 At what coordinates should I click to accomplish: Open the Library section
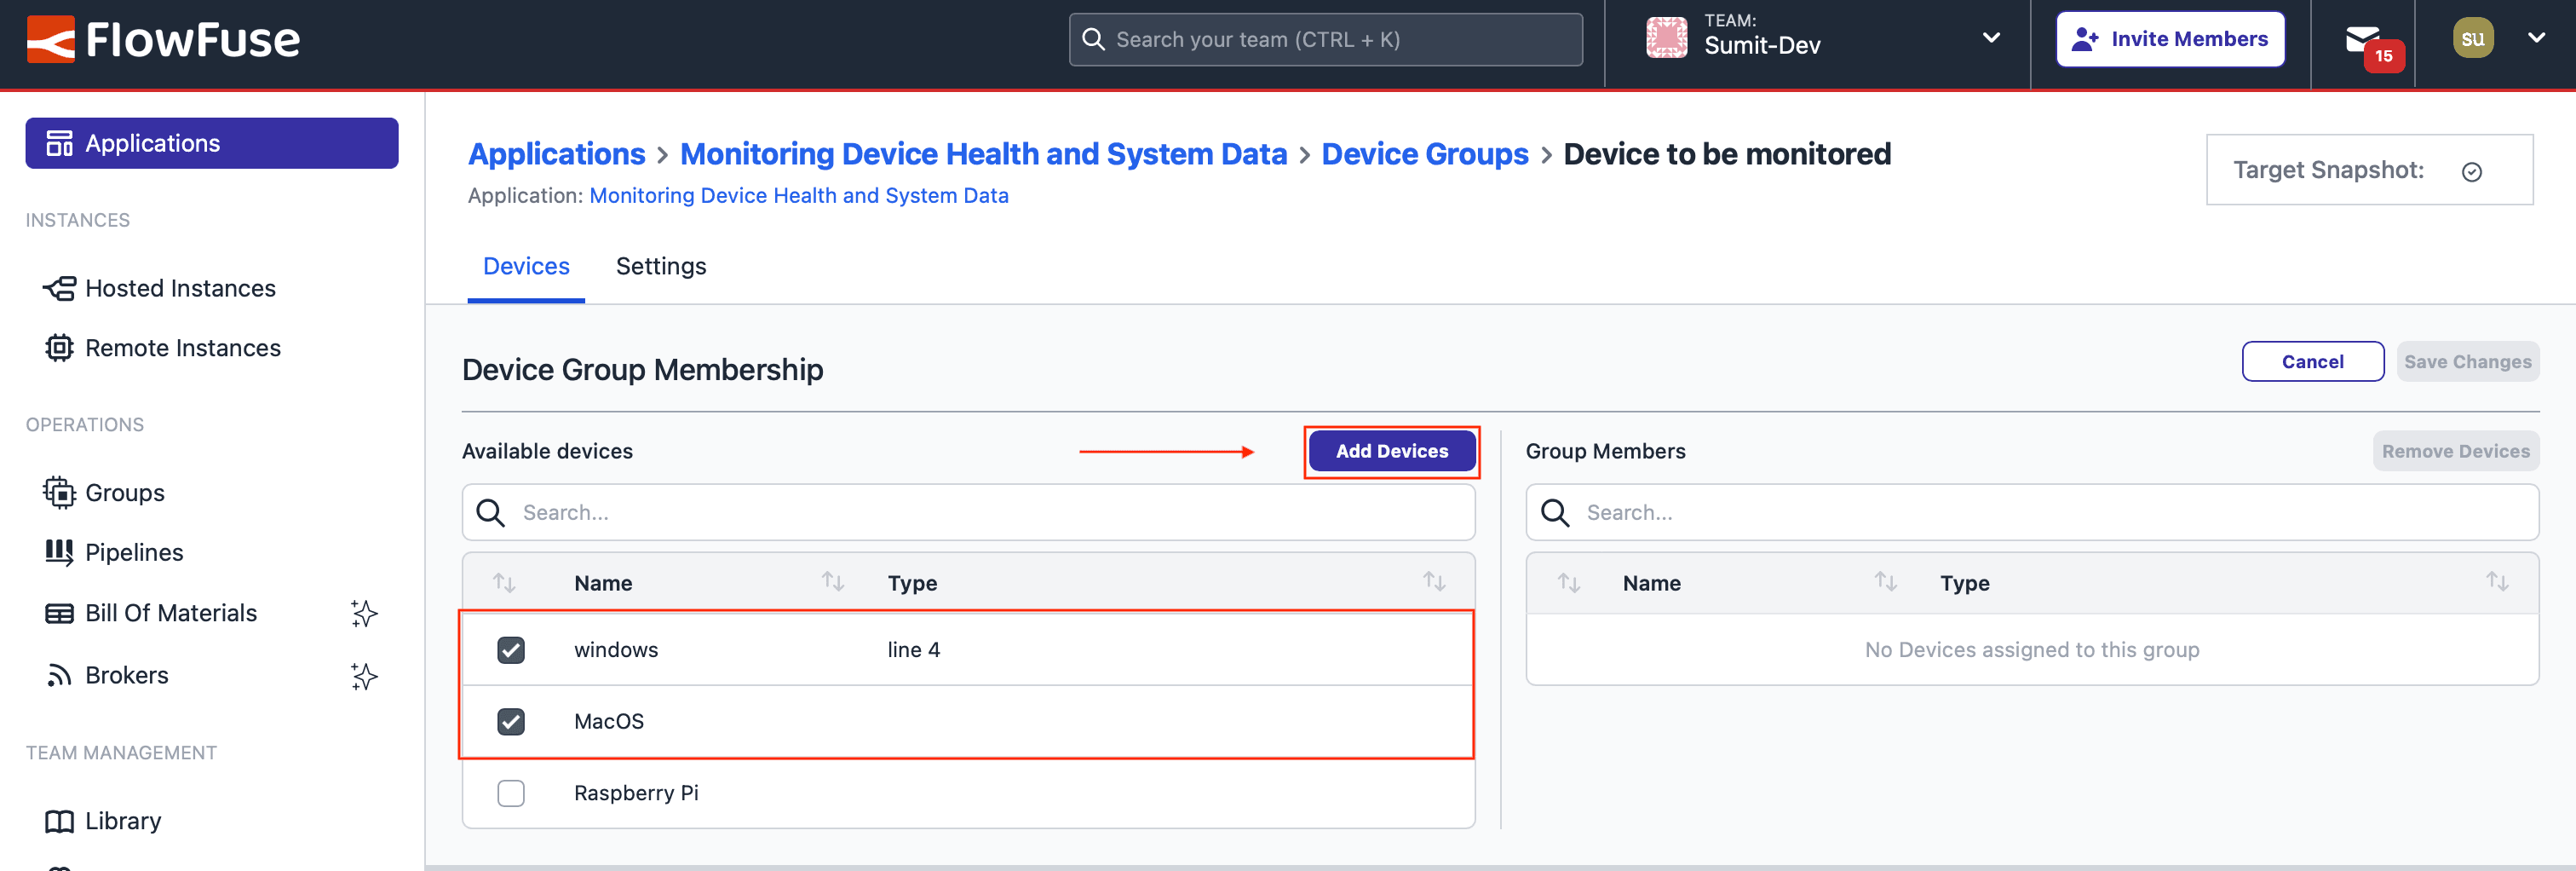(122, 820)
